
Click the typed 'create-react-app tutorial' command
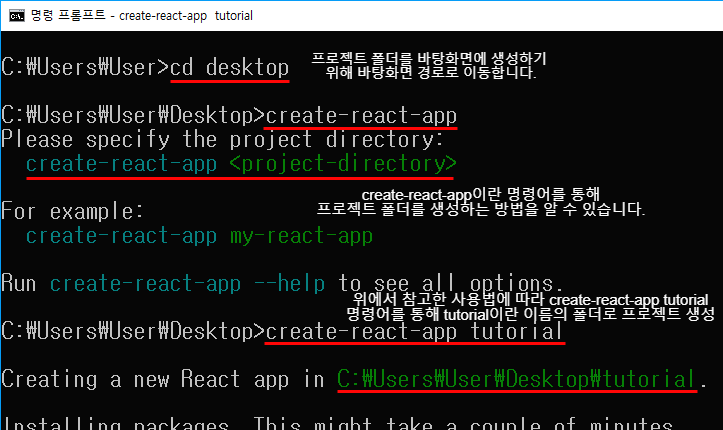pos(414,331)
